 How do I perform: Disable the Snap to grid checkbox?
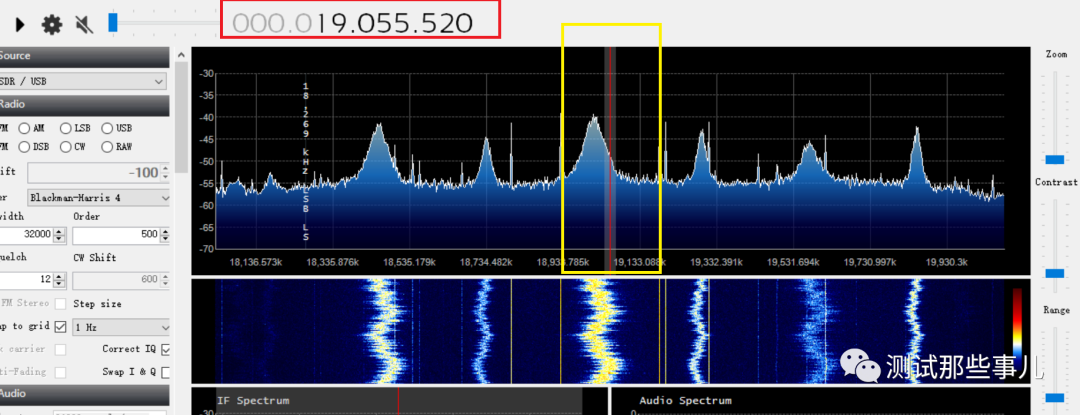coord(61,326)
